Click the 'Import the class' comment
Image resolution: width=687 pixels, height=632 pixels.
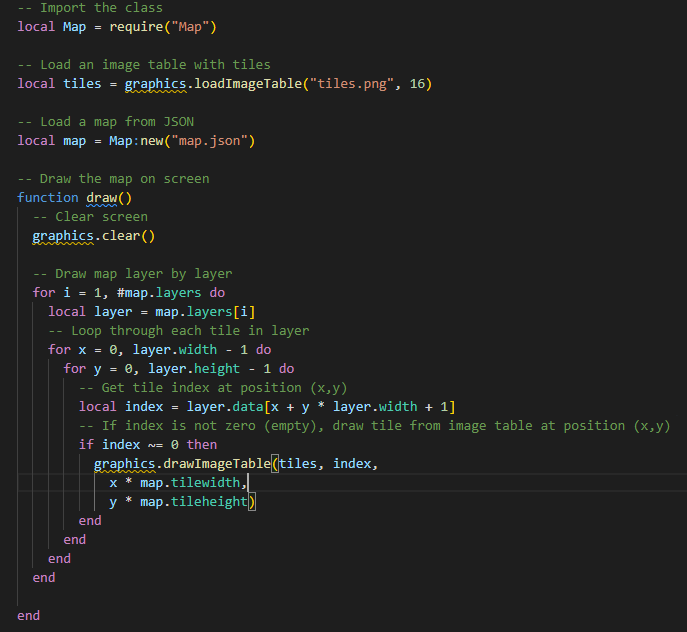click(90, 8)
